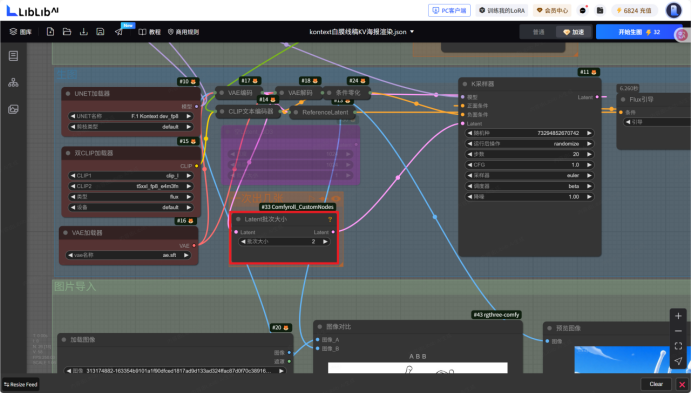Open the 图库 gallery in toolbar
691x393 pixels.
pyautogui.click(x=20, y=32)
